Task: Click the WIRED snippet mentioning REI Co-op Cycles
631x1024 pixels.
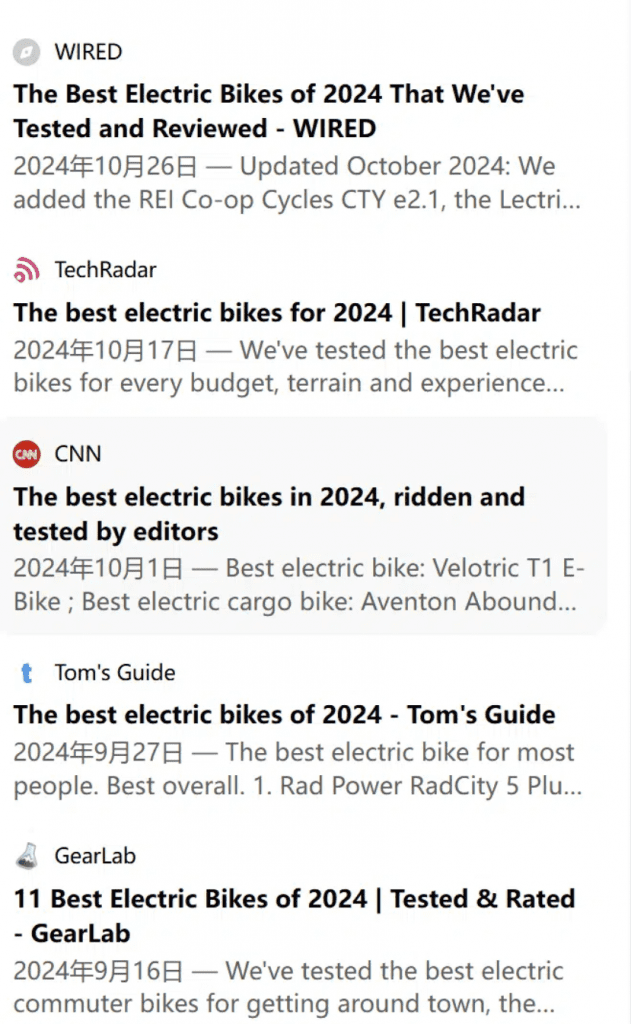Action: (297, 183)
